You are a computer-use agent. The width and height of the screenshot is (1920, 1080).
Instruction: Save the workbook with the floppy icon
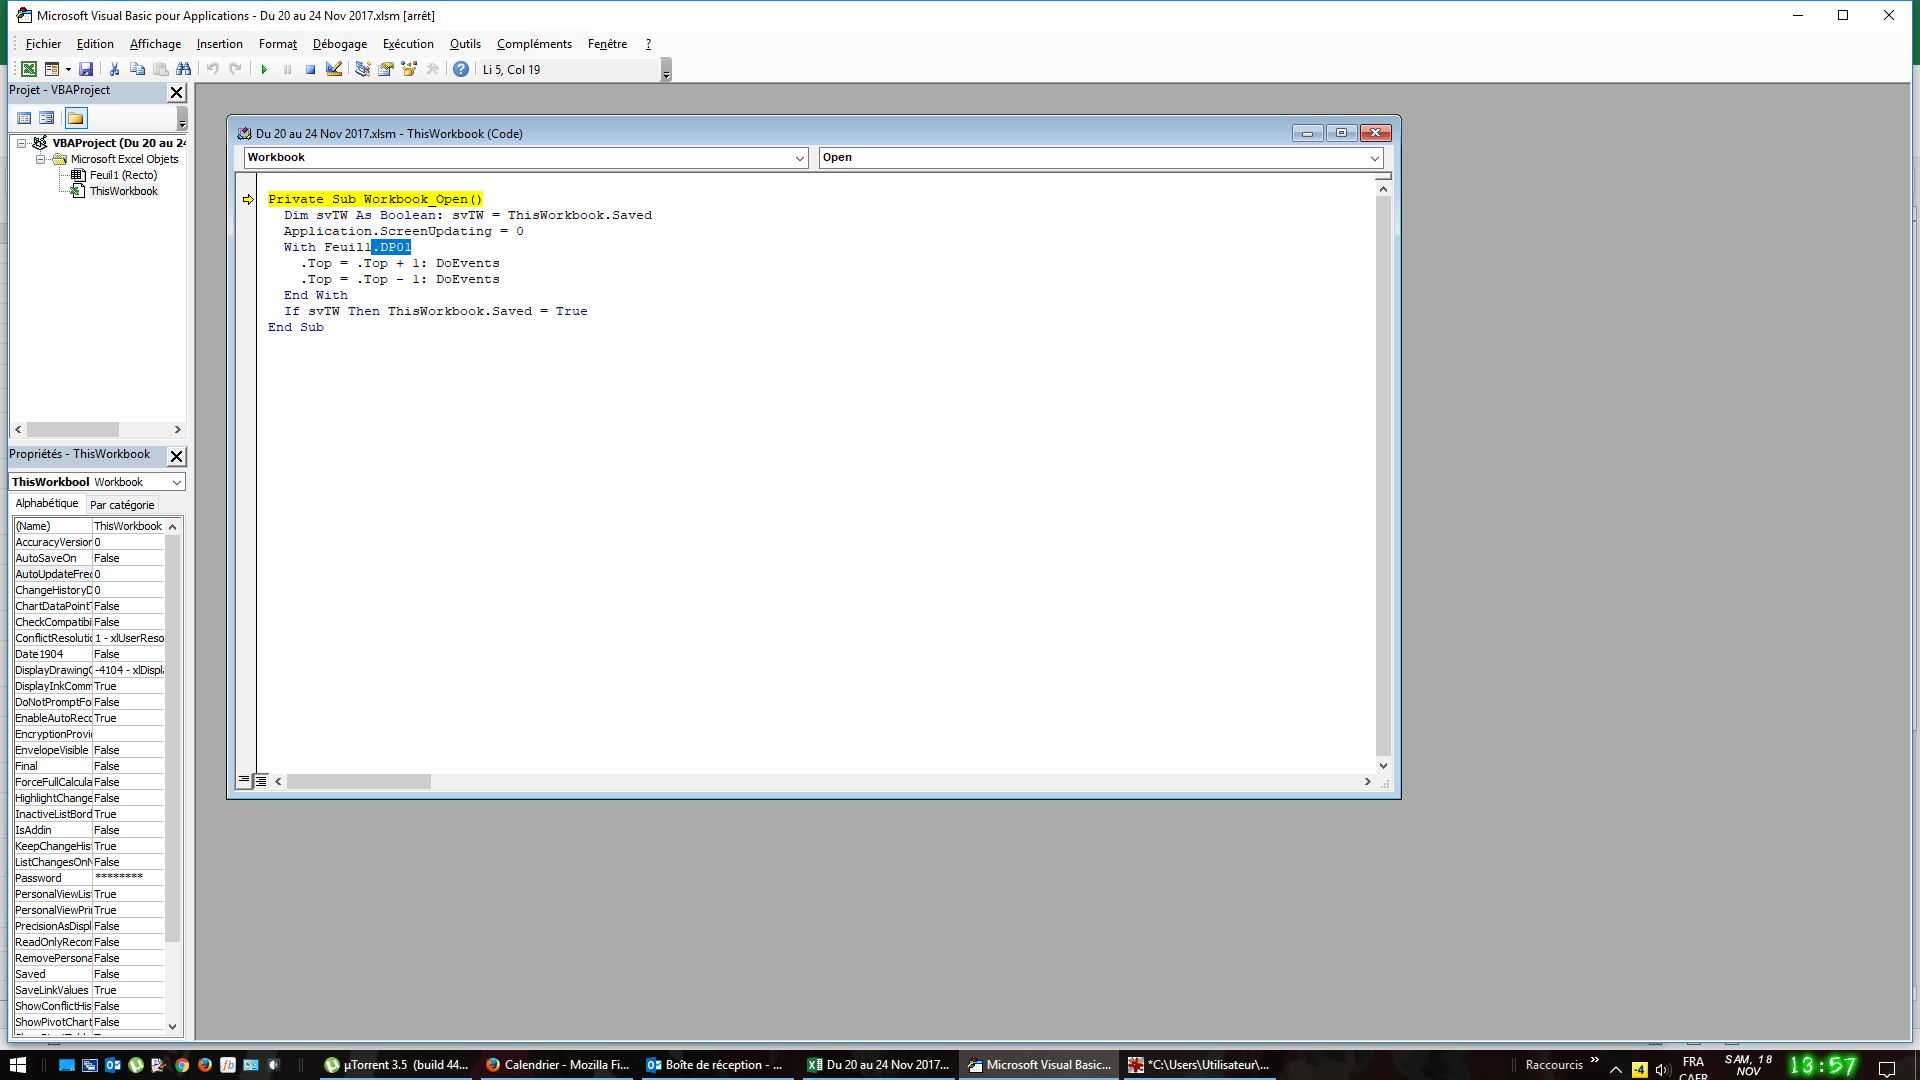(86, 69)
